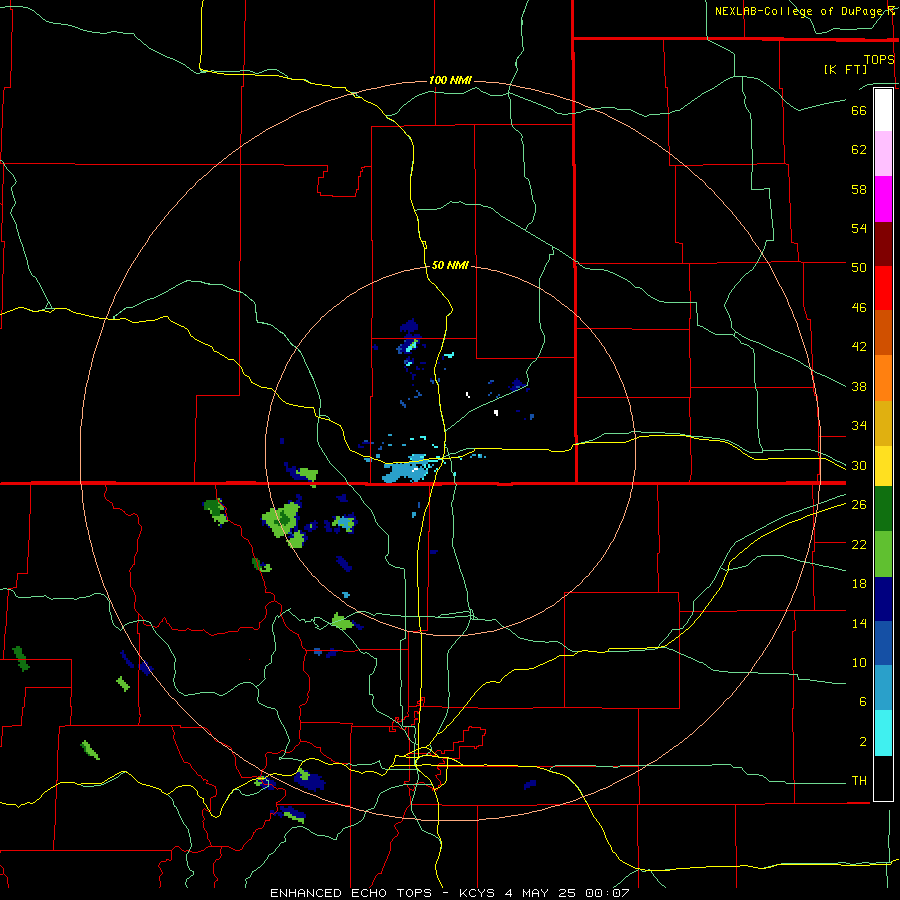This screenshot has width=900, height=900.
Task: Click the 'KCYS' radar site identifier
Action: [479, 893]
